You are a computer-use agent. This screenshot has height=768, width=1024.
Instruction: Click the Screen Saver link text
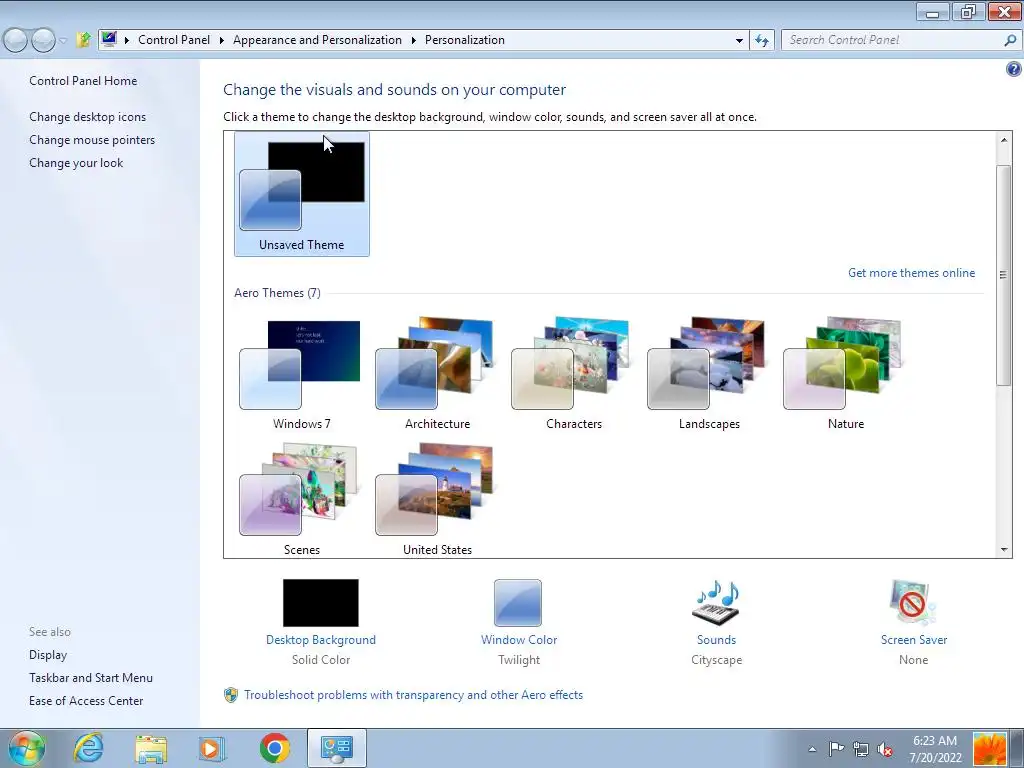tap(914, 640)
